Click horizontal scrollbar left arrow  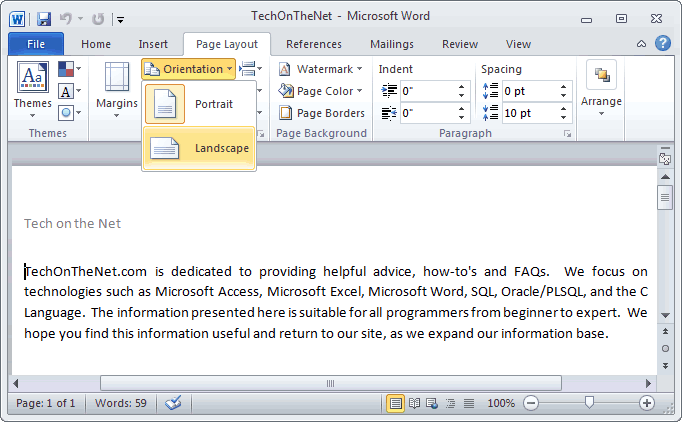click(16, 383)
